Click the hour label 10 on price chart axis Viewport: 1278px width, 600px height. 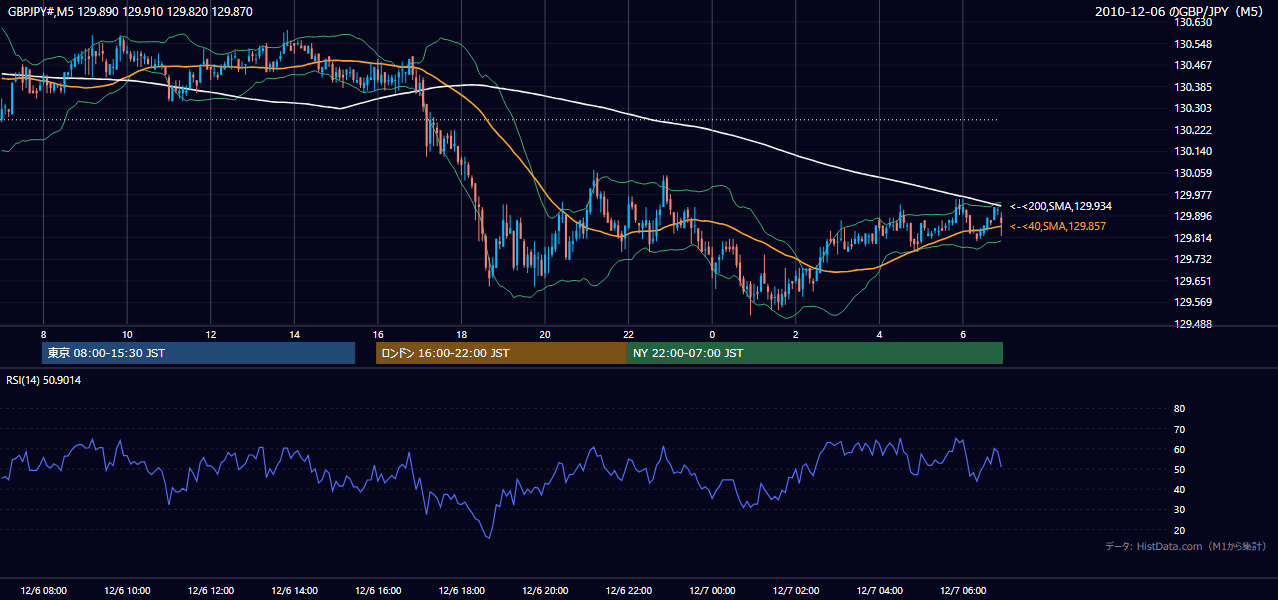pos(127,334)
